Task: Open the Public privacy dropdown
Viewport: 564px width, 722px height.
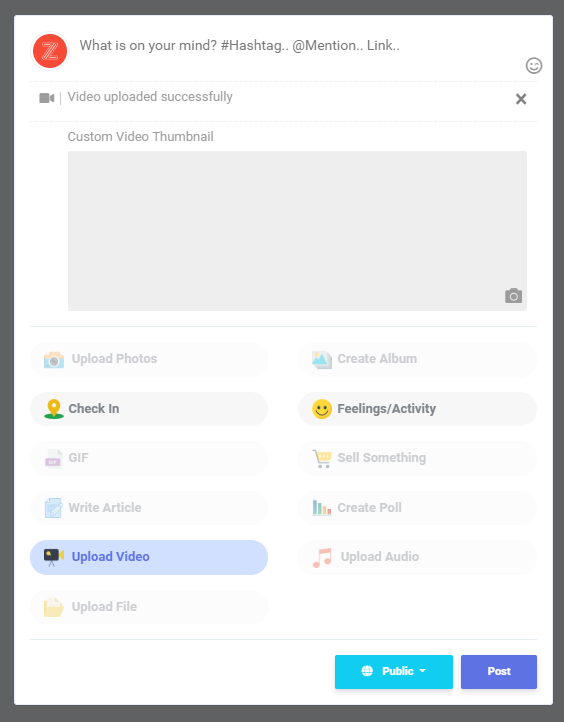Action: tap(394, 671)
